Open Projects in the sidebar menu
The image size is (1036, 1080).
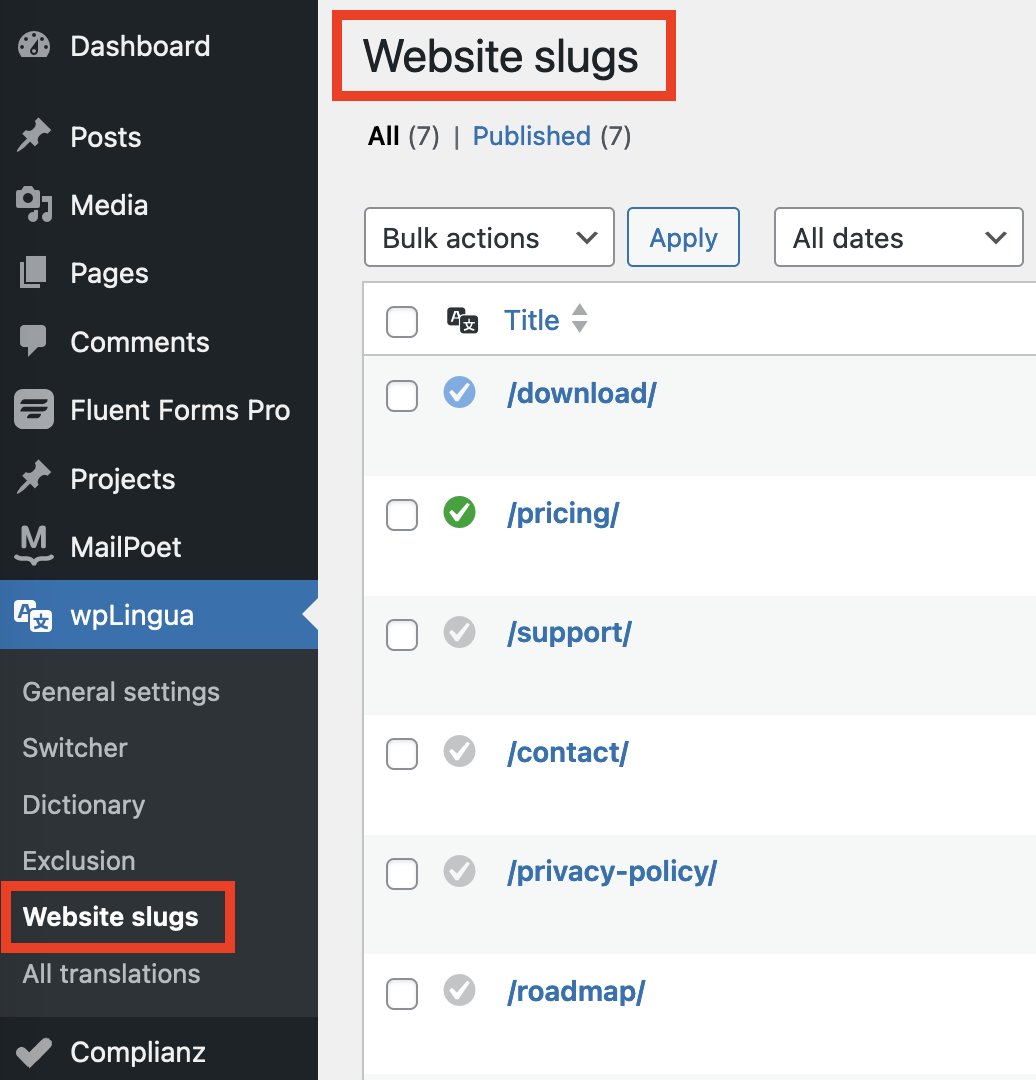click(123, 479)
